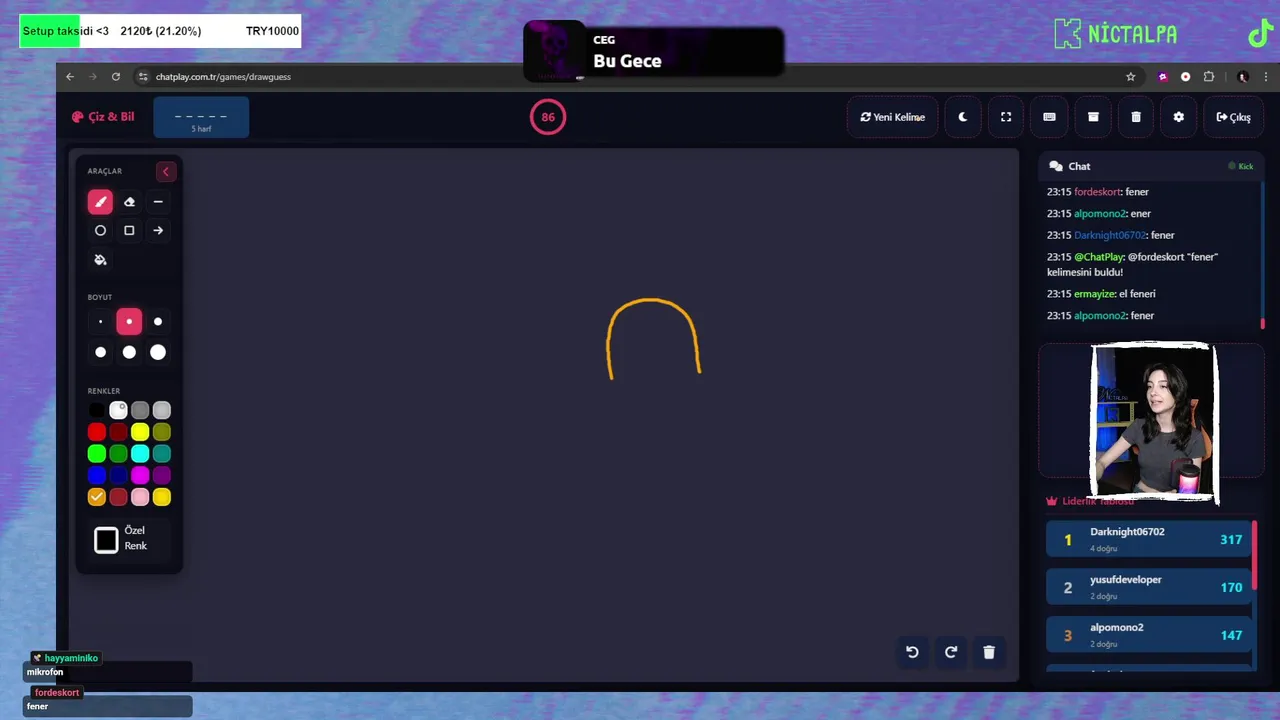Select the eraser tool
The image size is (1280, 720).
tap(129, 202)
